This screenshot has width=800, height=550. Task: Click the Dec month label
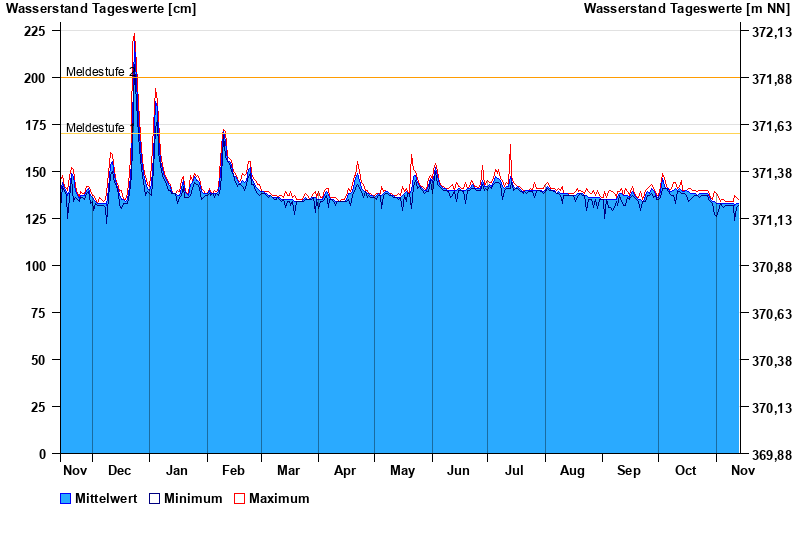click(120, 471)
